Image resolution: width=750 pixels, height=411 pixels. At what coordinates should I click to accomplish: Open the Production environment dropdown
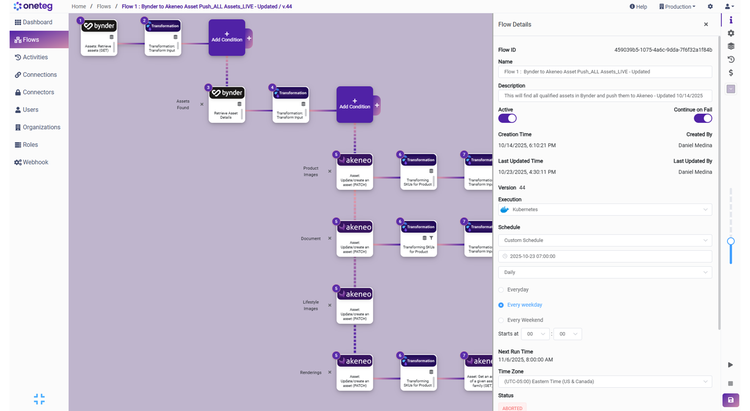pyautogui.click(x=680, y=7)
